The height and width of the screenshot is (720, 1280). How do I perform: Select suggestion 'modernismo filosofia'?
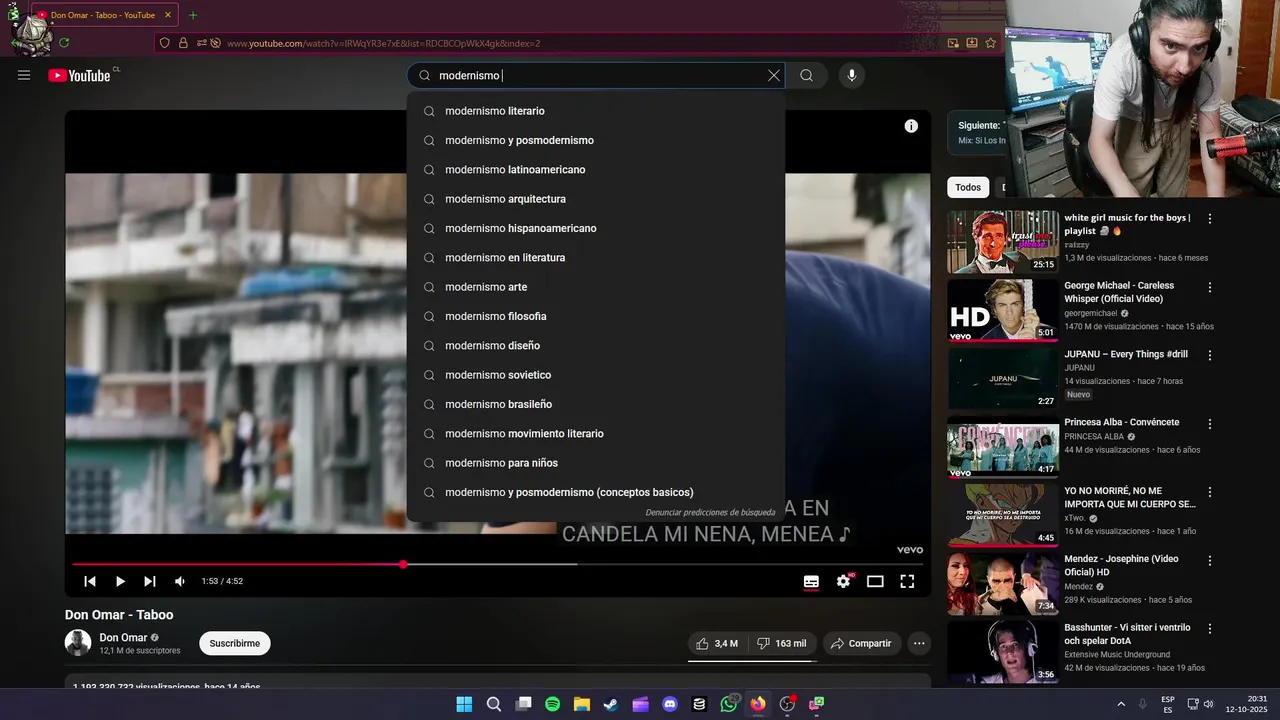pyautogui.click(x=595, y=316)
